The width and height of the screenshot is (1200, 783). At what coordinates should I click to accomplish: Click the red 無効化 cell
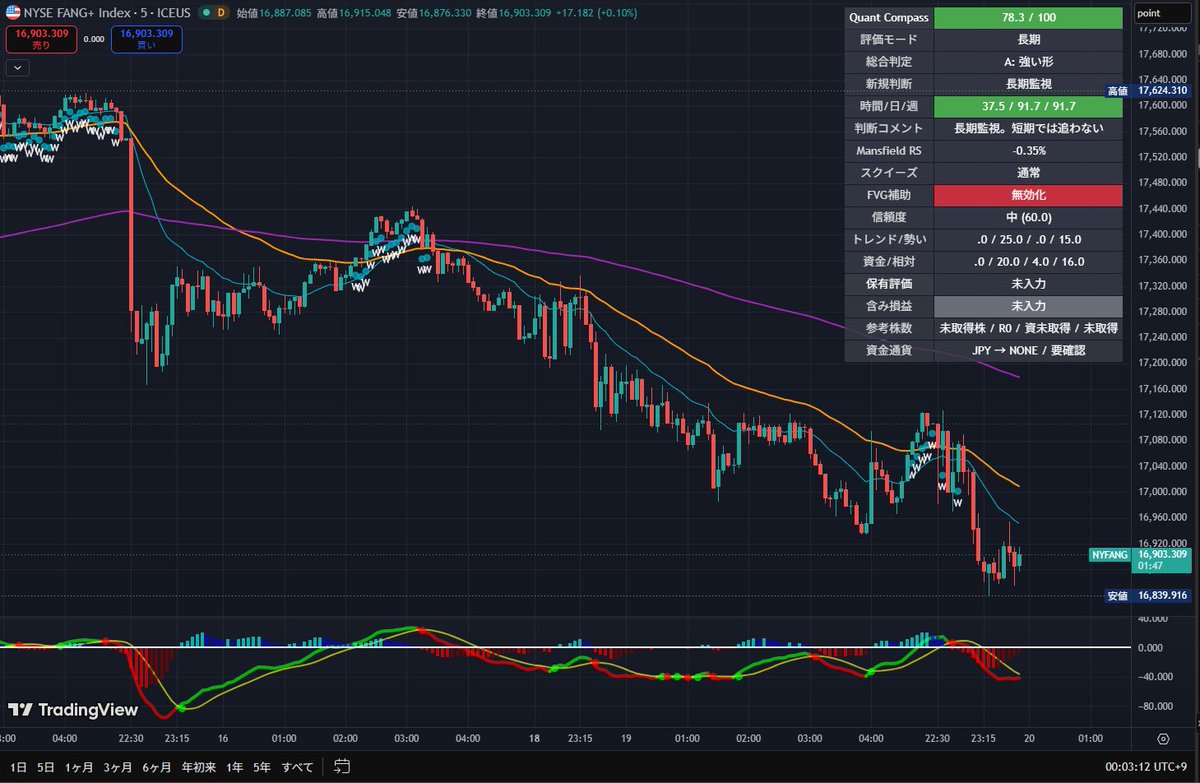[1028, 195]
